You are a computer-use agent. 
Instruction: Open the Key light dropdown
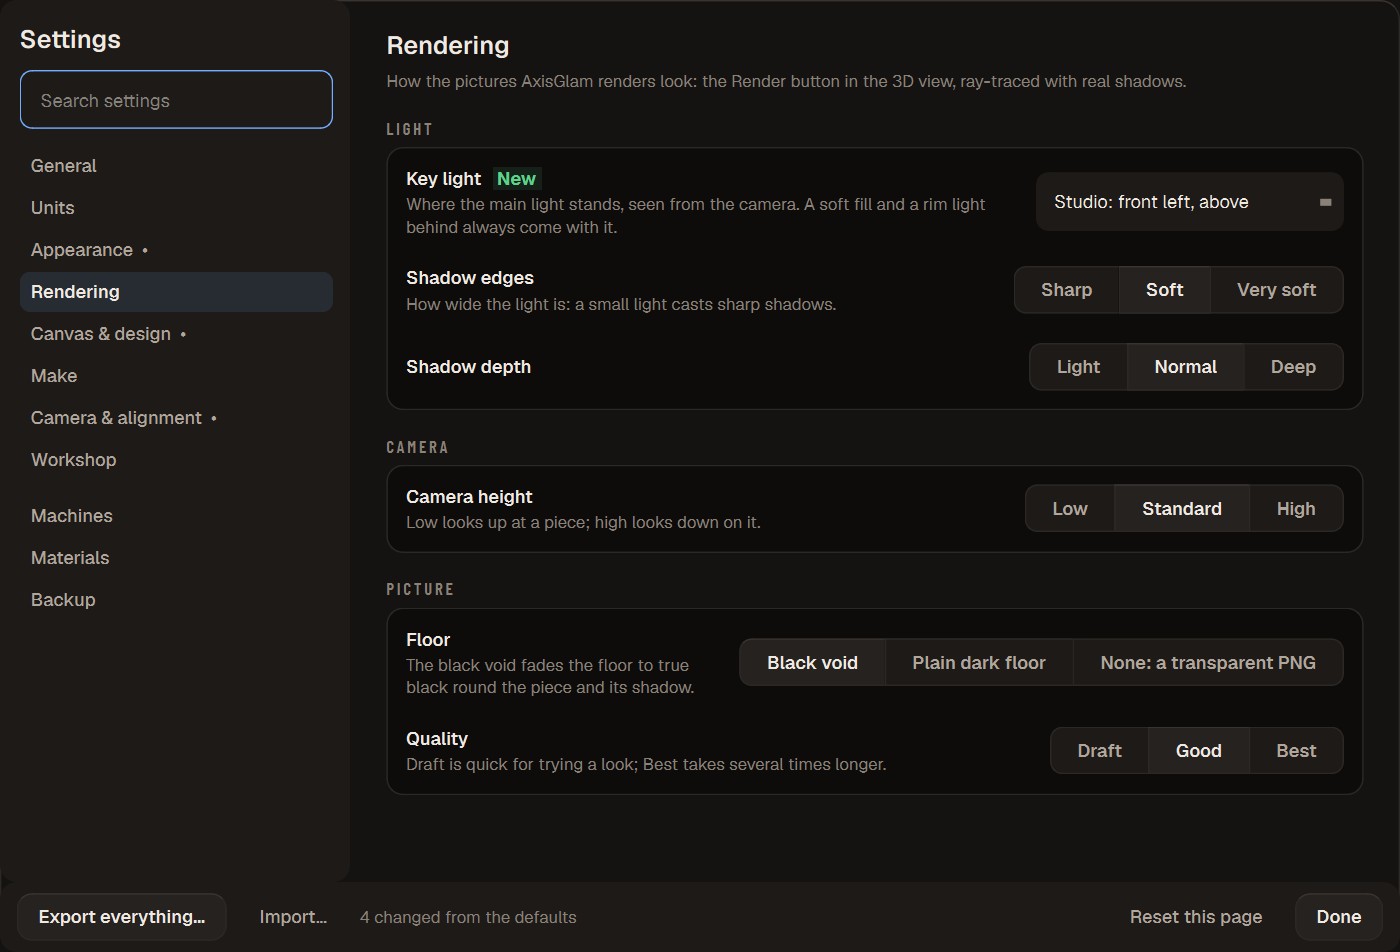click(1189, 202)
